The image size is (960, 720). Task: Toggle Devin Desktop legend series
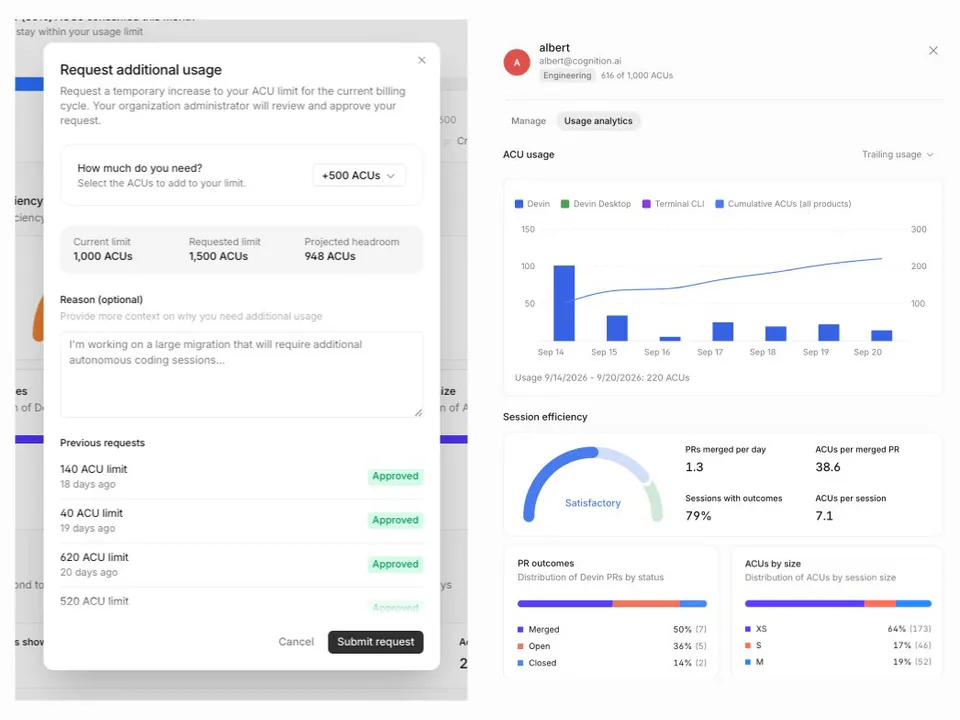click(x=596, y=204)
